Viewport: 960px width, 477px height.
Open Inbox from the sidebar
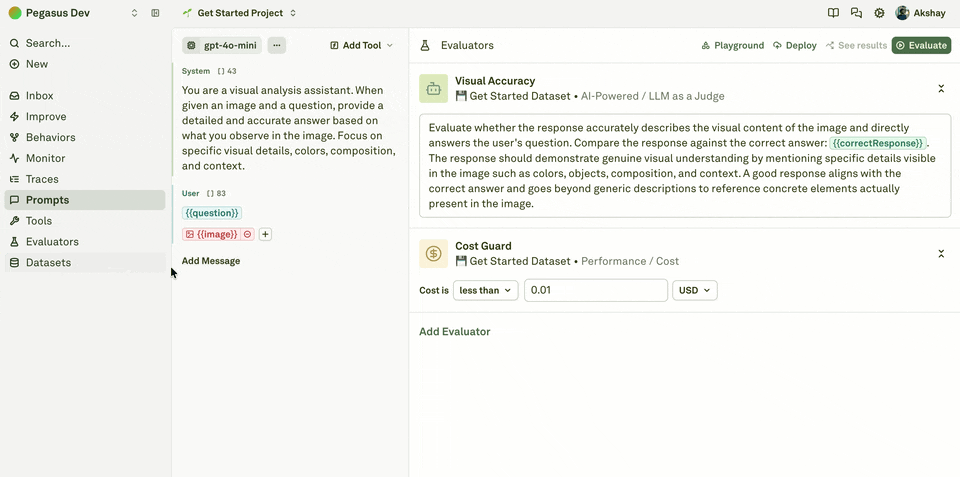click(84, 96)
